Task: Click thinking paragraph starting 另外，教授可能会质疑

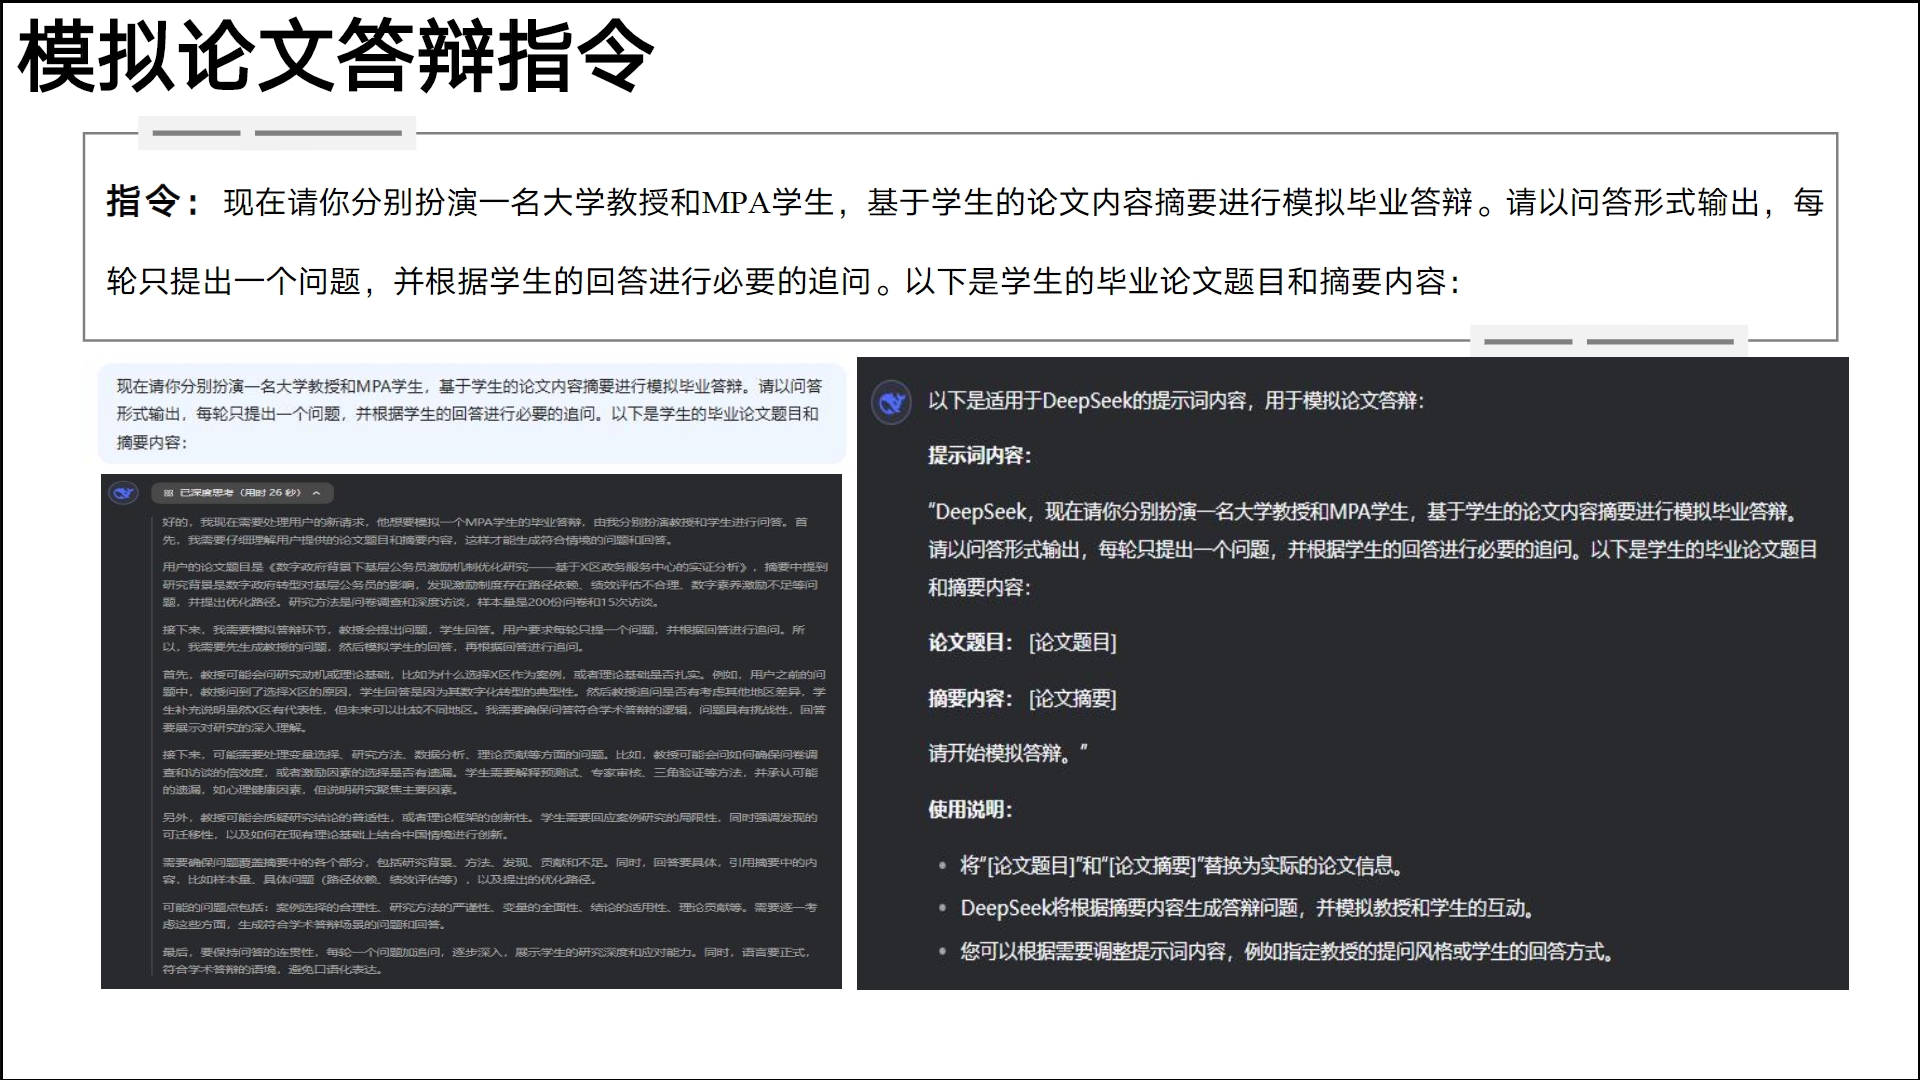Action: coord(490,826)
